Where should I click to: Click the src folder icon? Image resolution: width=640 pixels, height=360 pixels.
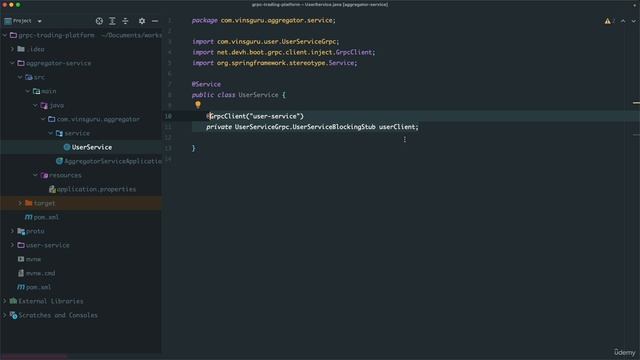(29, 77)
